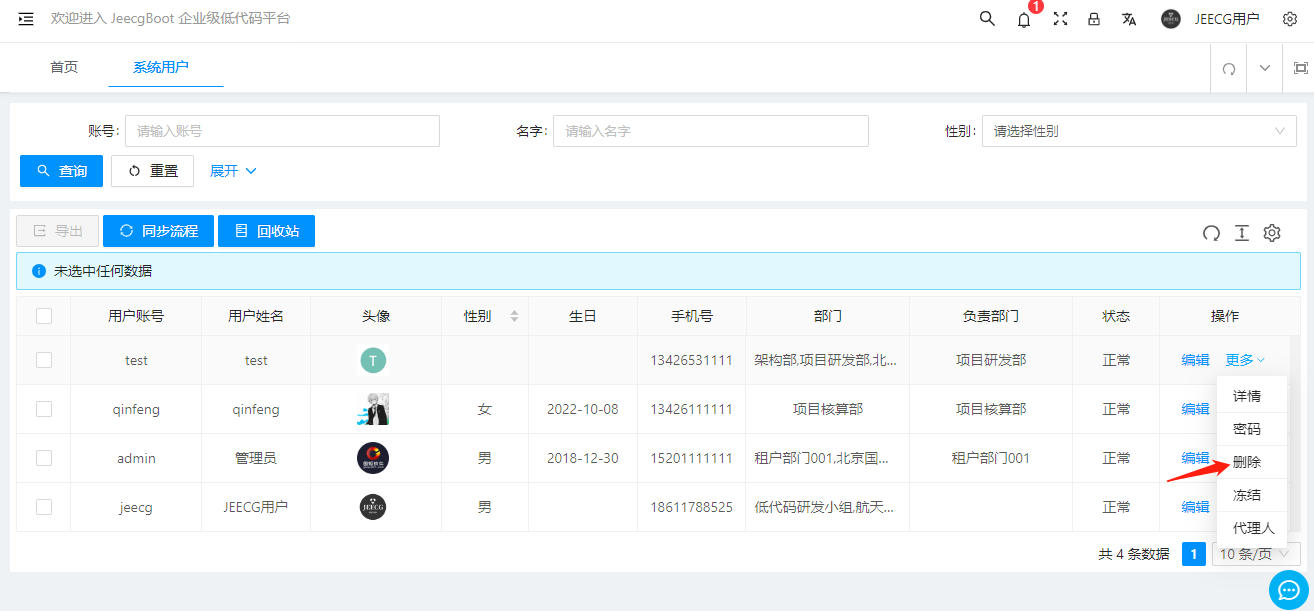Click the 回收站 recycle bin button
Image resolution: width=1314 pixels, height=611 pixels.
tap(266, 231)
